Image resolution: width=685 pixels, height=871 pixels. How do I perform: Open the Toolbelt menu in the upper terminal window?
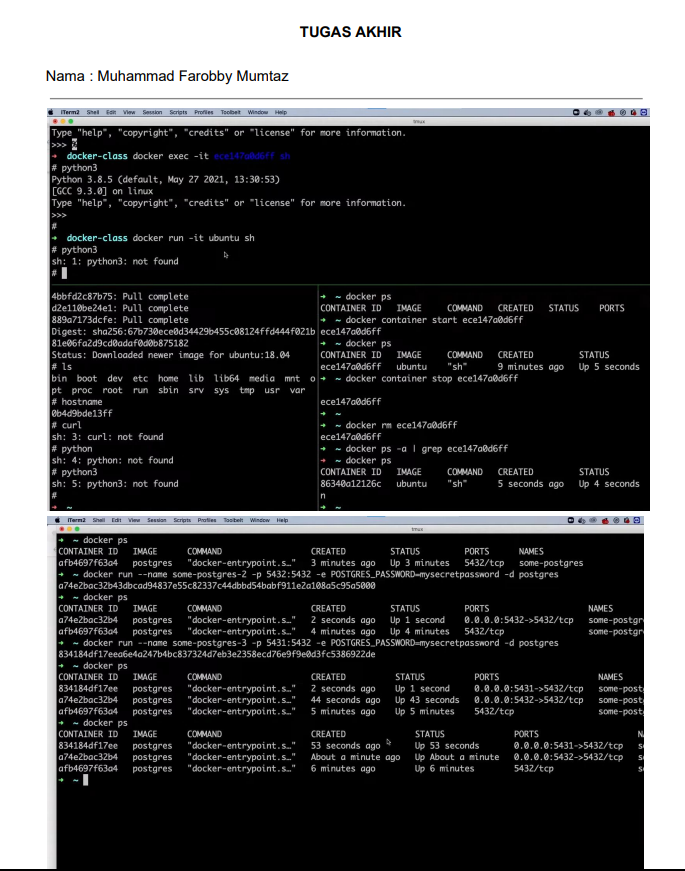coord(231,112)
